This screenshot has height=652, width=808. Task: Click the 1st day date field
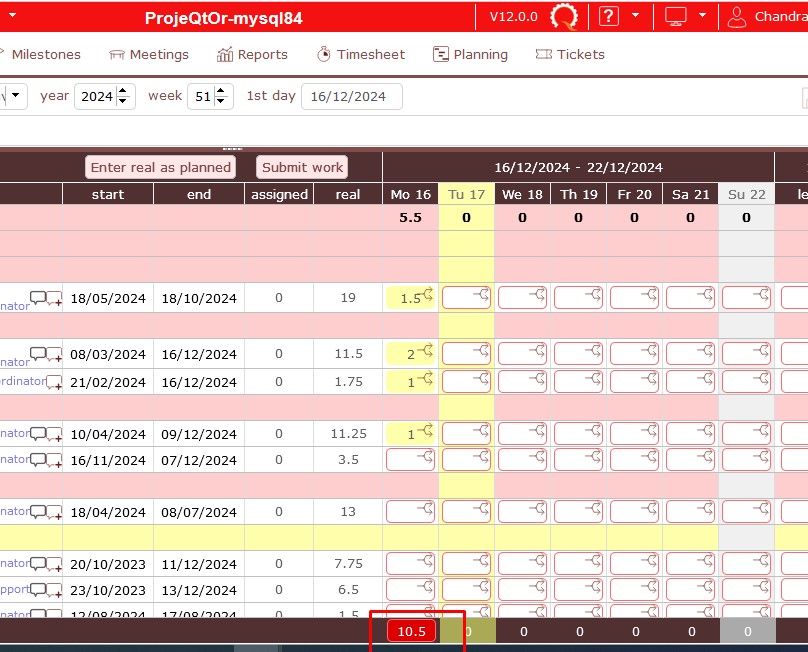click(x=351, y=96)
